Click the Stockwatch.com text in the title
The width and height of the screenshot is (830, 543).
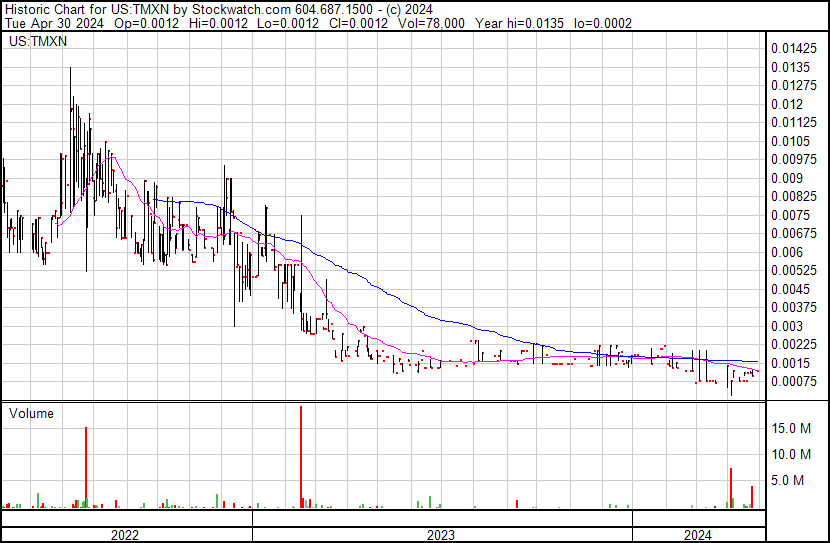pos(241,10)
